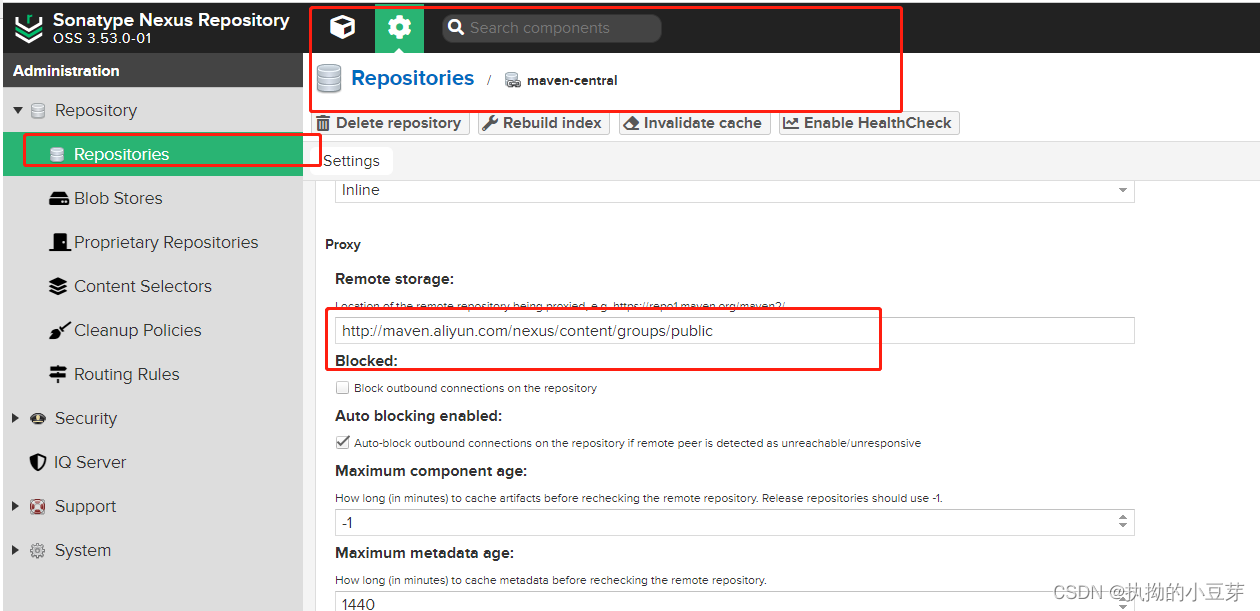Collapse the Repository tree node
The height and width of the screenshot is (611, 1260).
point(17,110)
